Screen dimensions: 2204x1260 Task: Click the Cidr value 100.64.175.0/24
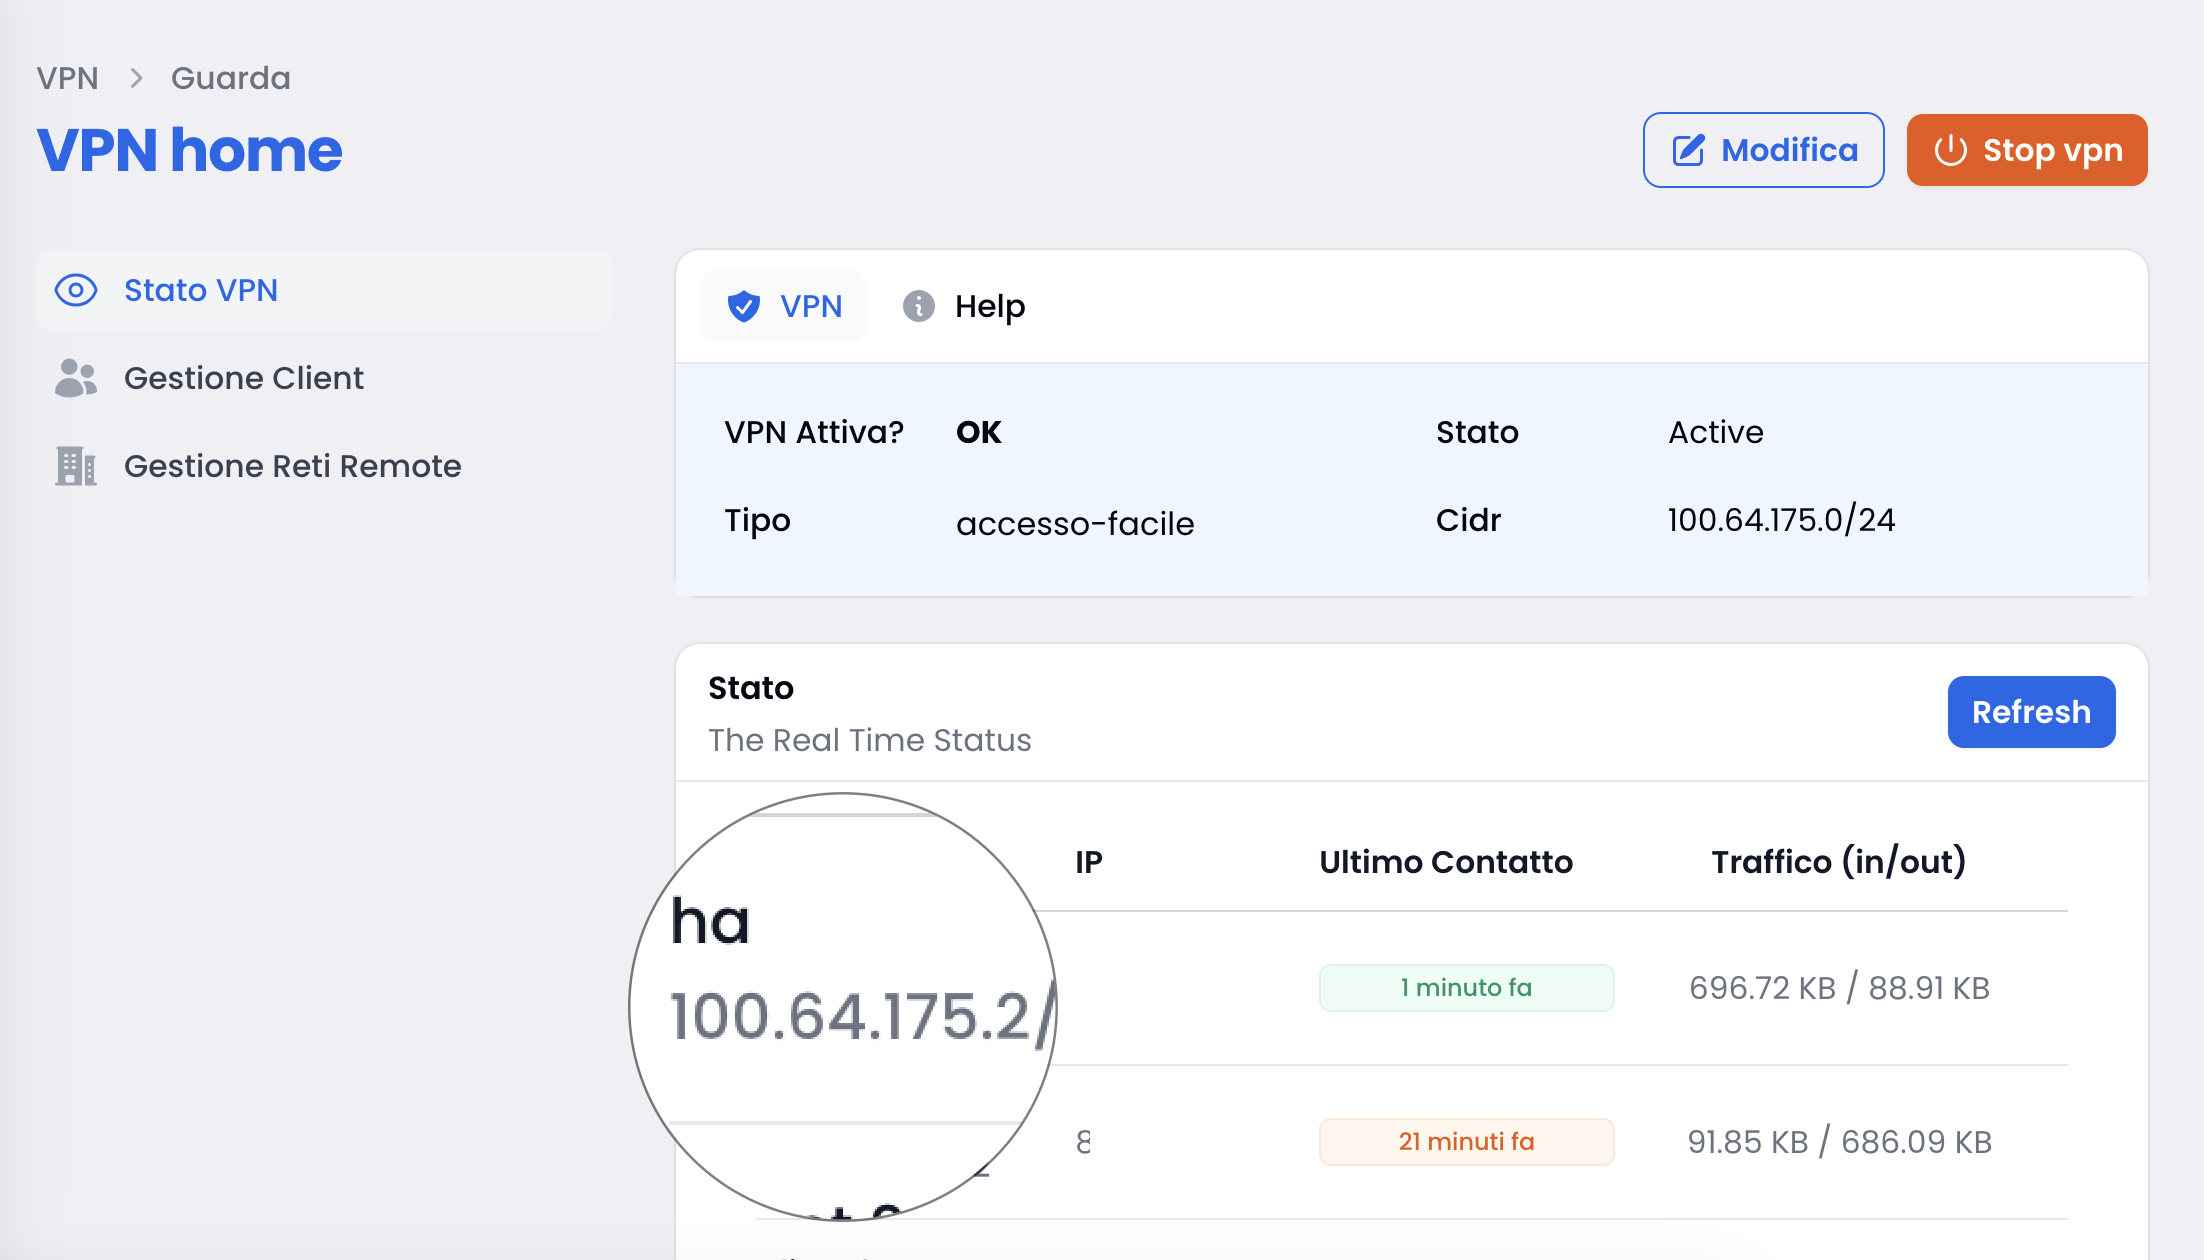point(1781,520)
